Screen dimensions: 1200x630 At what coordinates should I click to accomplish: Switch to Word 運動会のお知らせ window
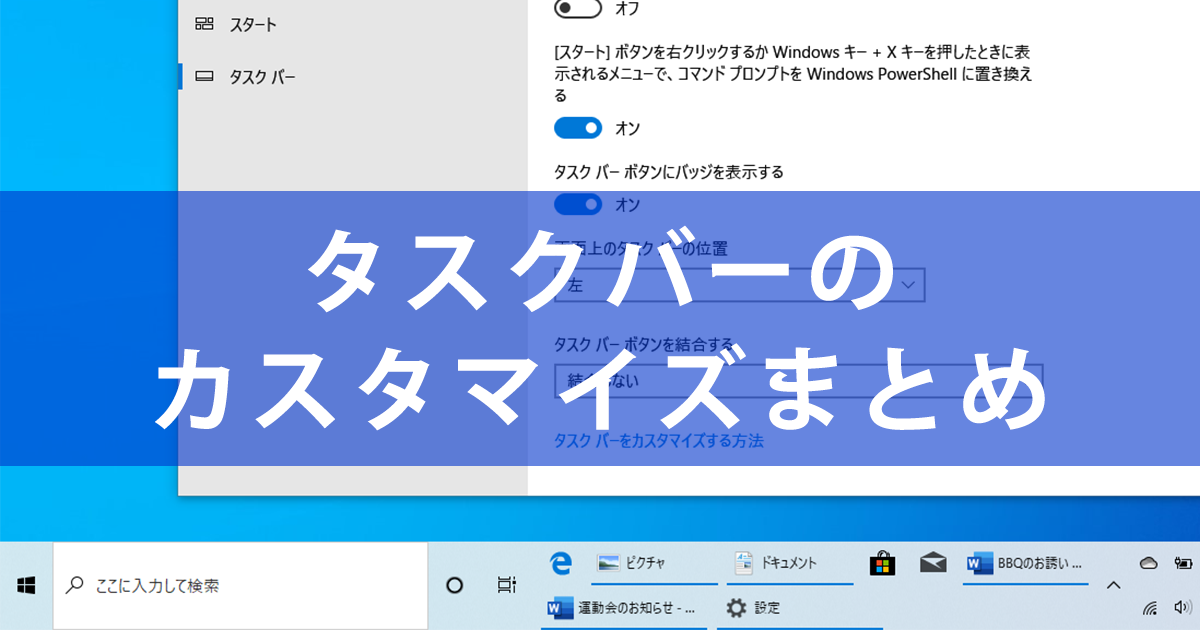tap(624, 608)
